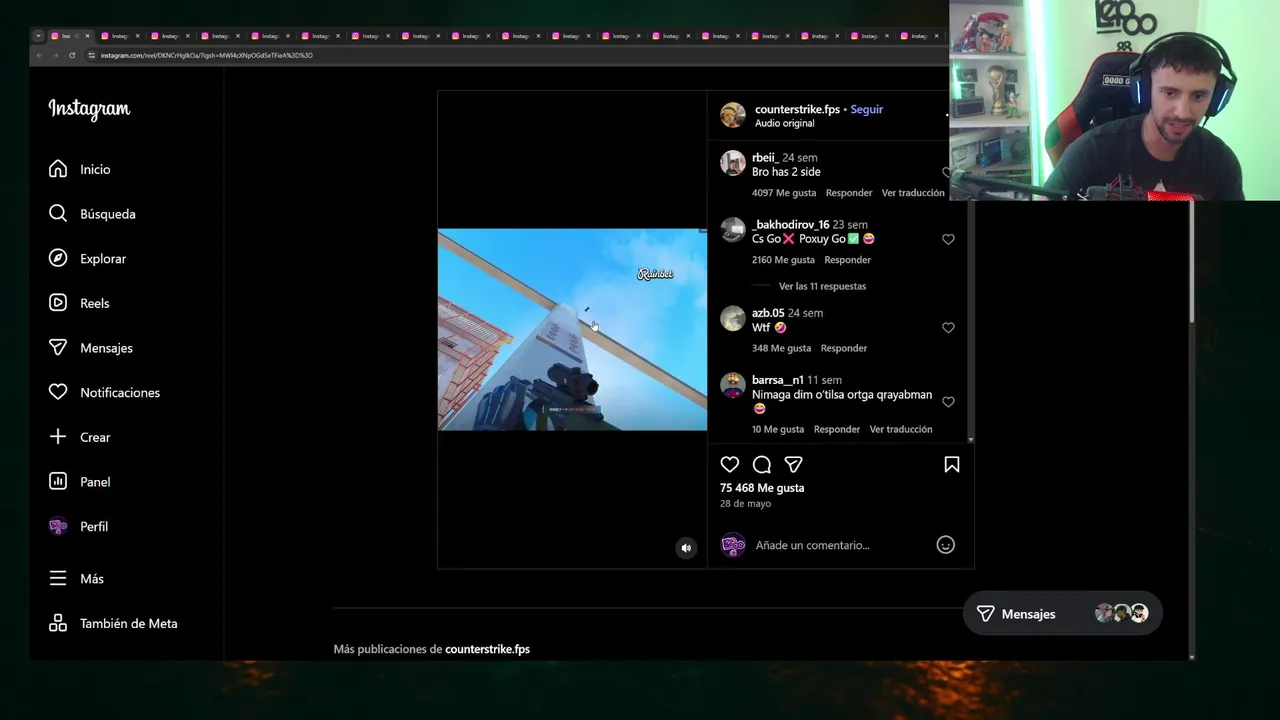
Task: Go to Inicio in Instagram sidebar
Action: 80,169
